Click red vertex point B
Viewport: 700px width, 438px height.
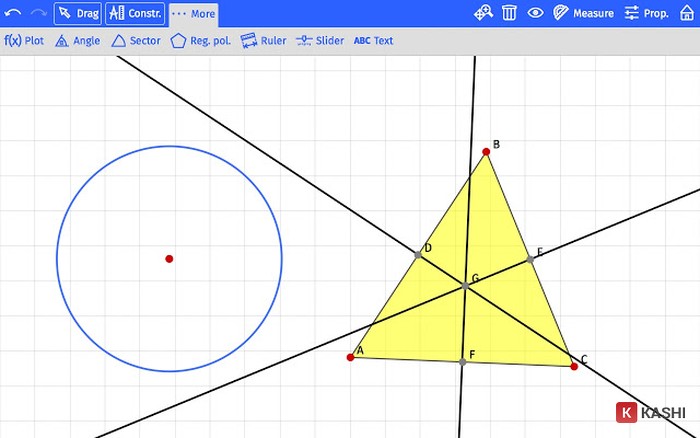click(486, 152)
